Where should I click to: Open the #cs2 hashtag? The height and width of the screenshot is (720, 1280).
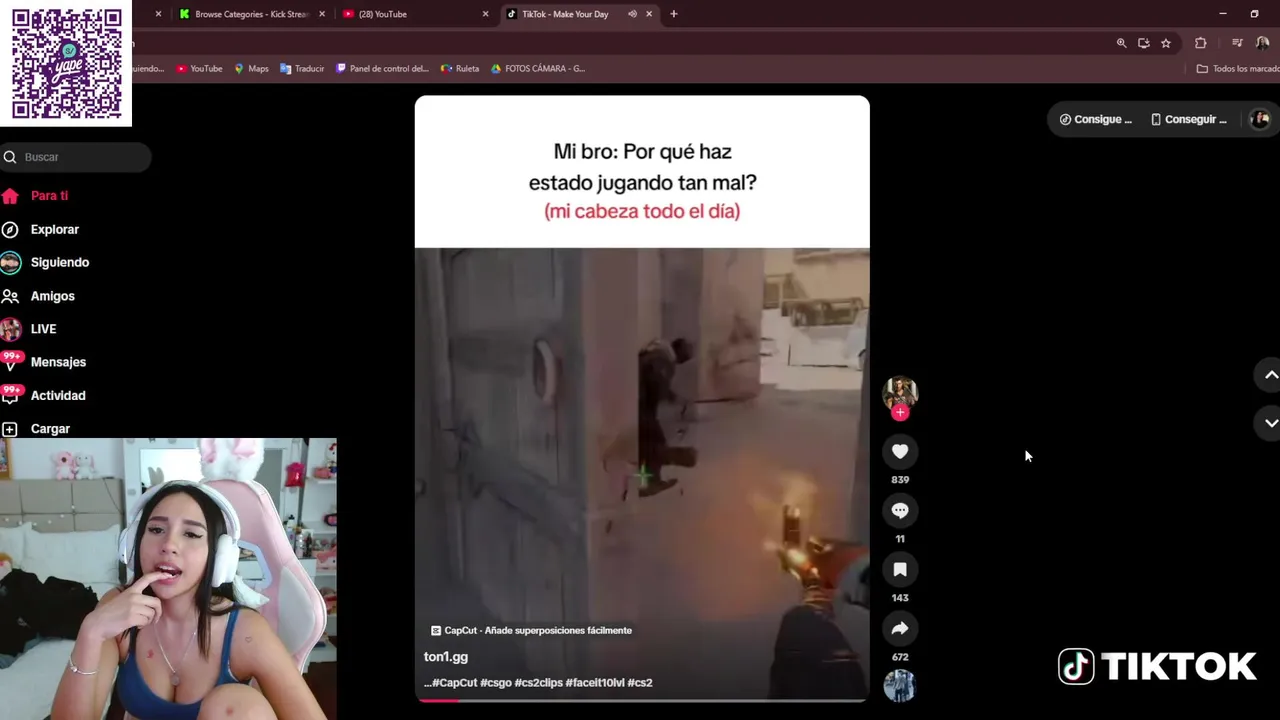tap(640, 683)
